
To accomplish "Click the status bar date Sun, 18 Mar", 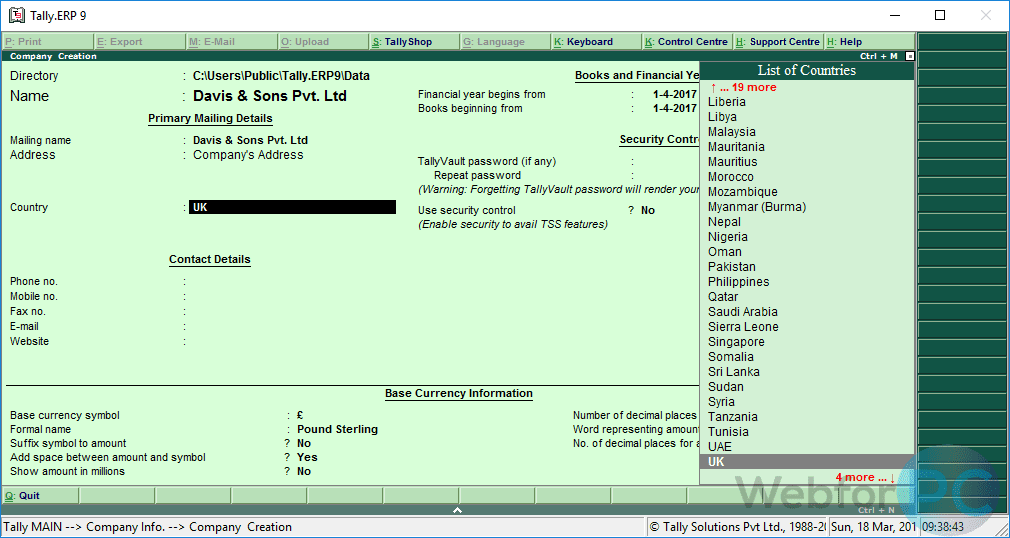I will point(875,527).
